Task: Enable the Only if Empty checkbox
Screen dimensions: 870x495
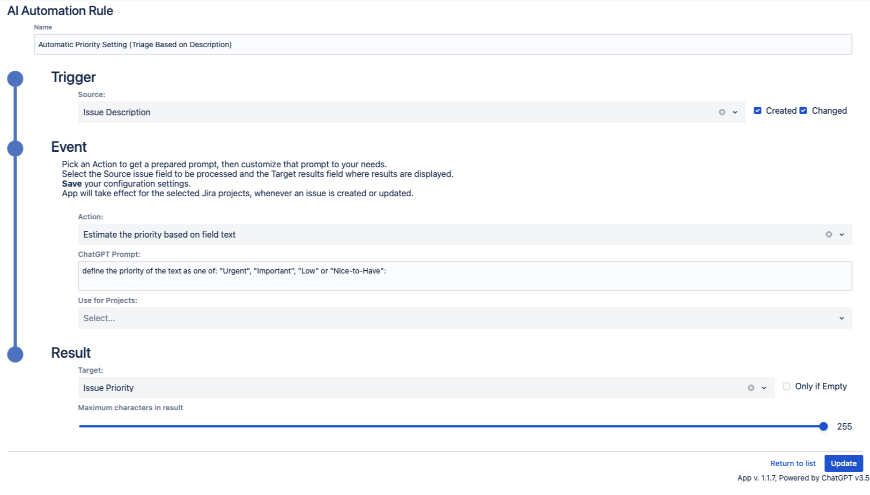Action: [787, 386]
